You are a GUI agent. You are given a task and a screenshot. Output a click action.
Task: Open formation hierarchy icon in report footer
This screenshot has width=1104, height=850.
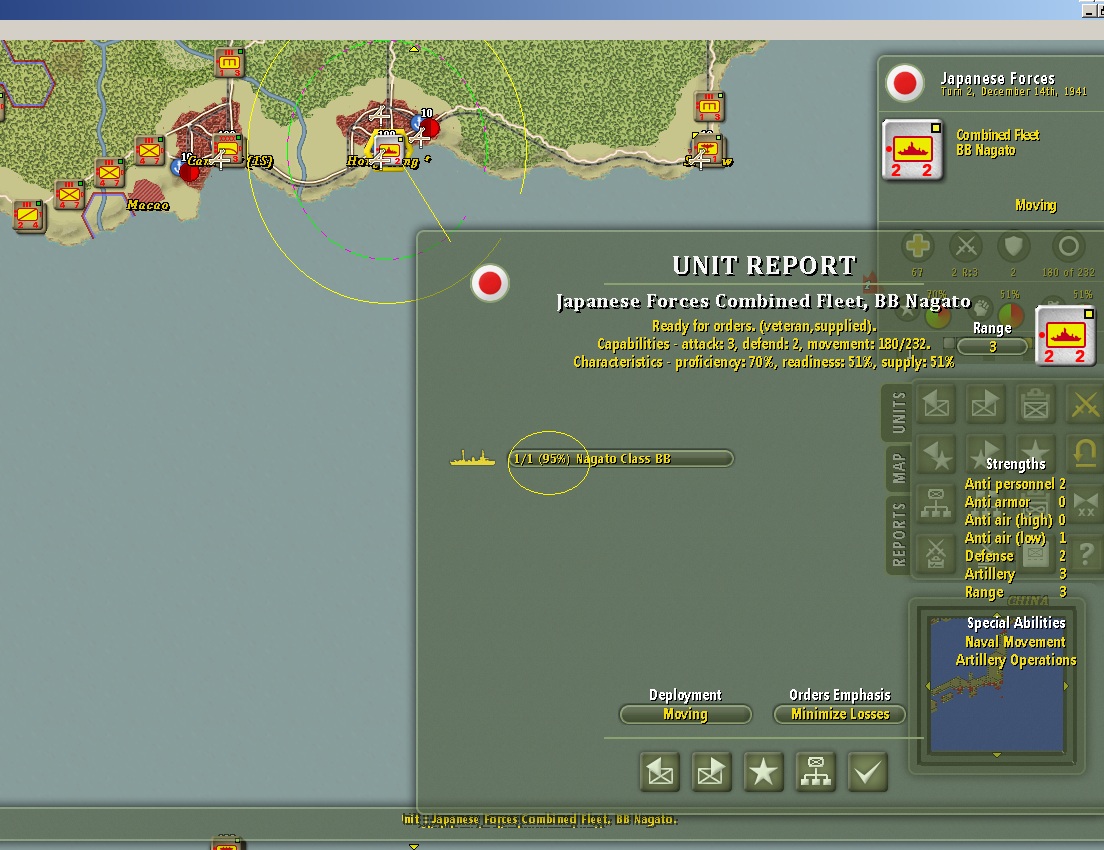point(815,772)
